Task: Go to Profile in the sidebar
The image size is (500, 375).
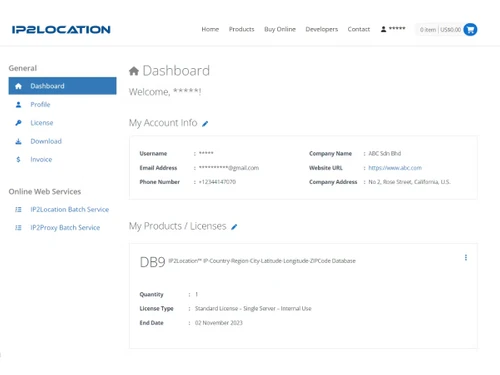Action: click(40, 105)
